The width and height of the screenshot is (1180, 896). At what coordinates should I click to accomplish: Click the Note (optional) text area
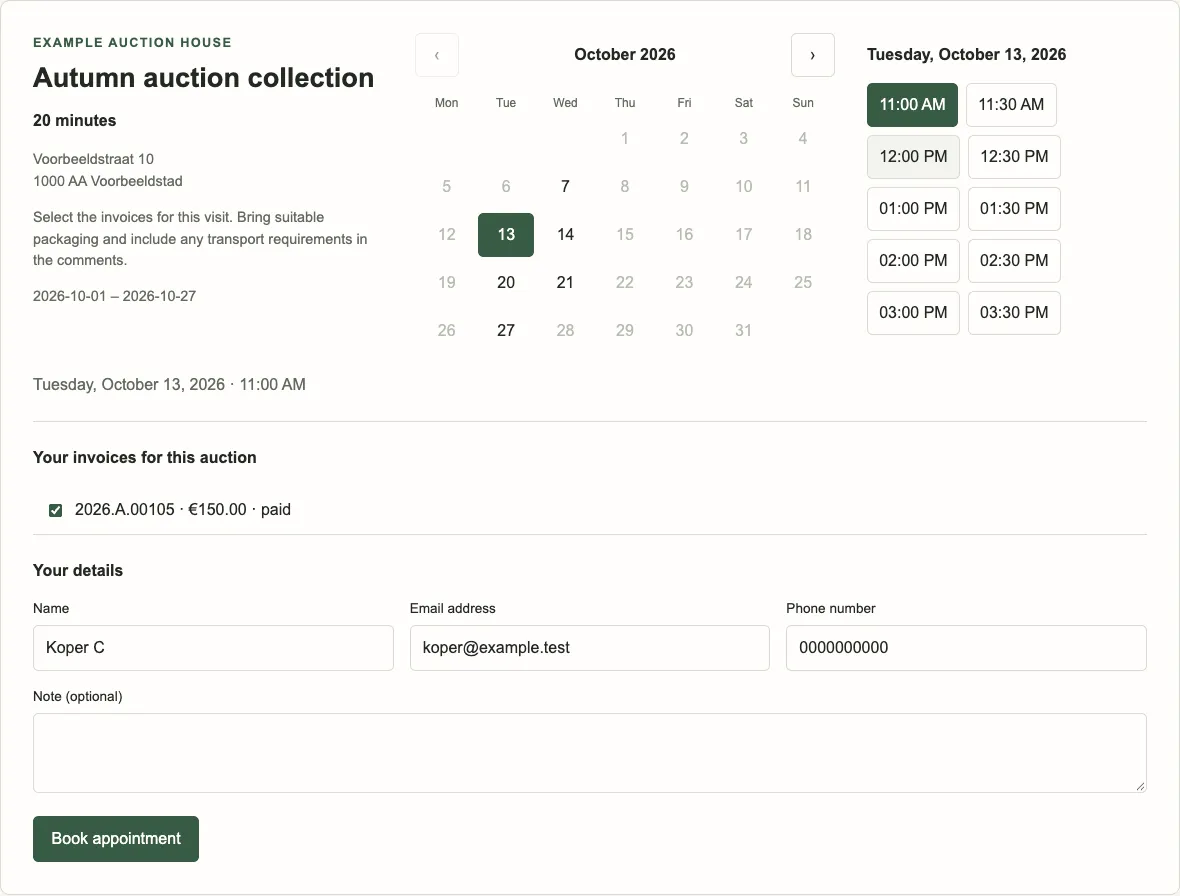589,753
